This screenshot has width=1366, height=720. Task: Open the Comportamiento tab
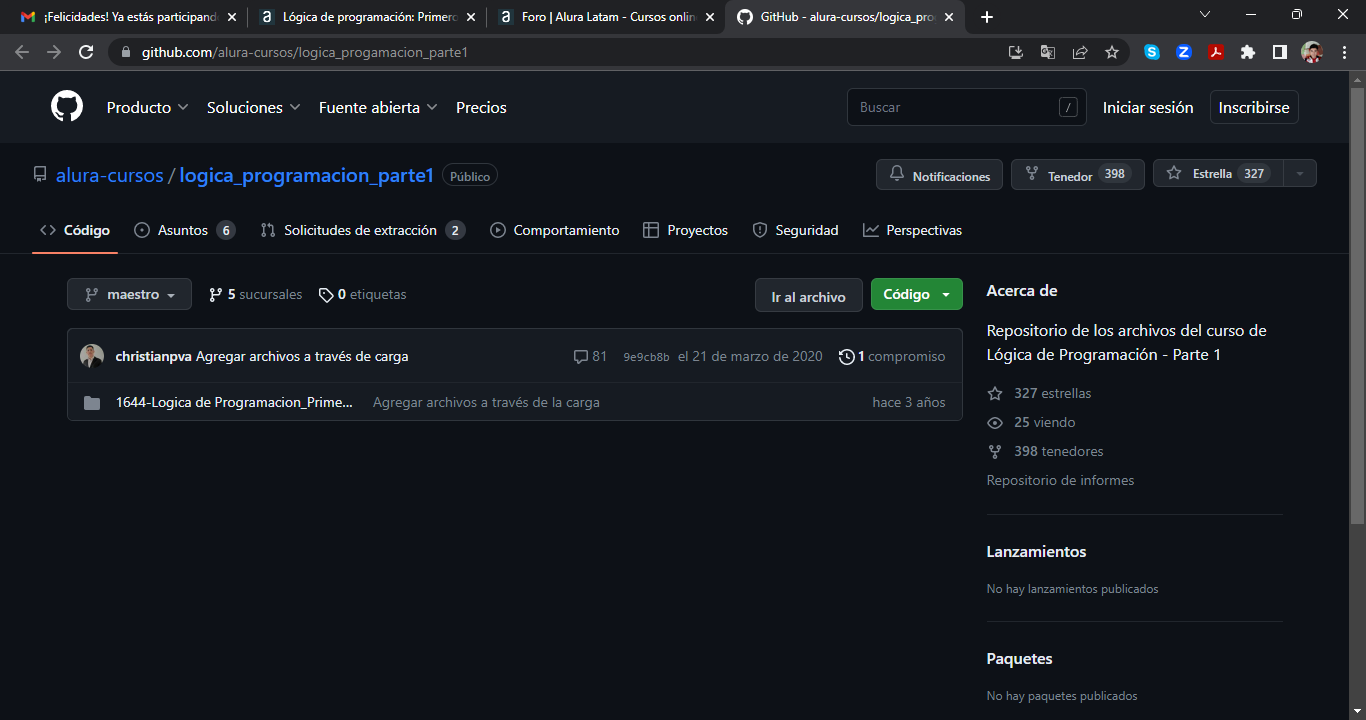click(x=555, y=230)
